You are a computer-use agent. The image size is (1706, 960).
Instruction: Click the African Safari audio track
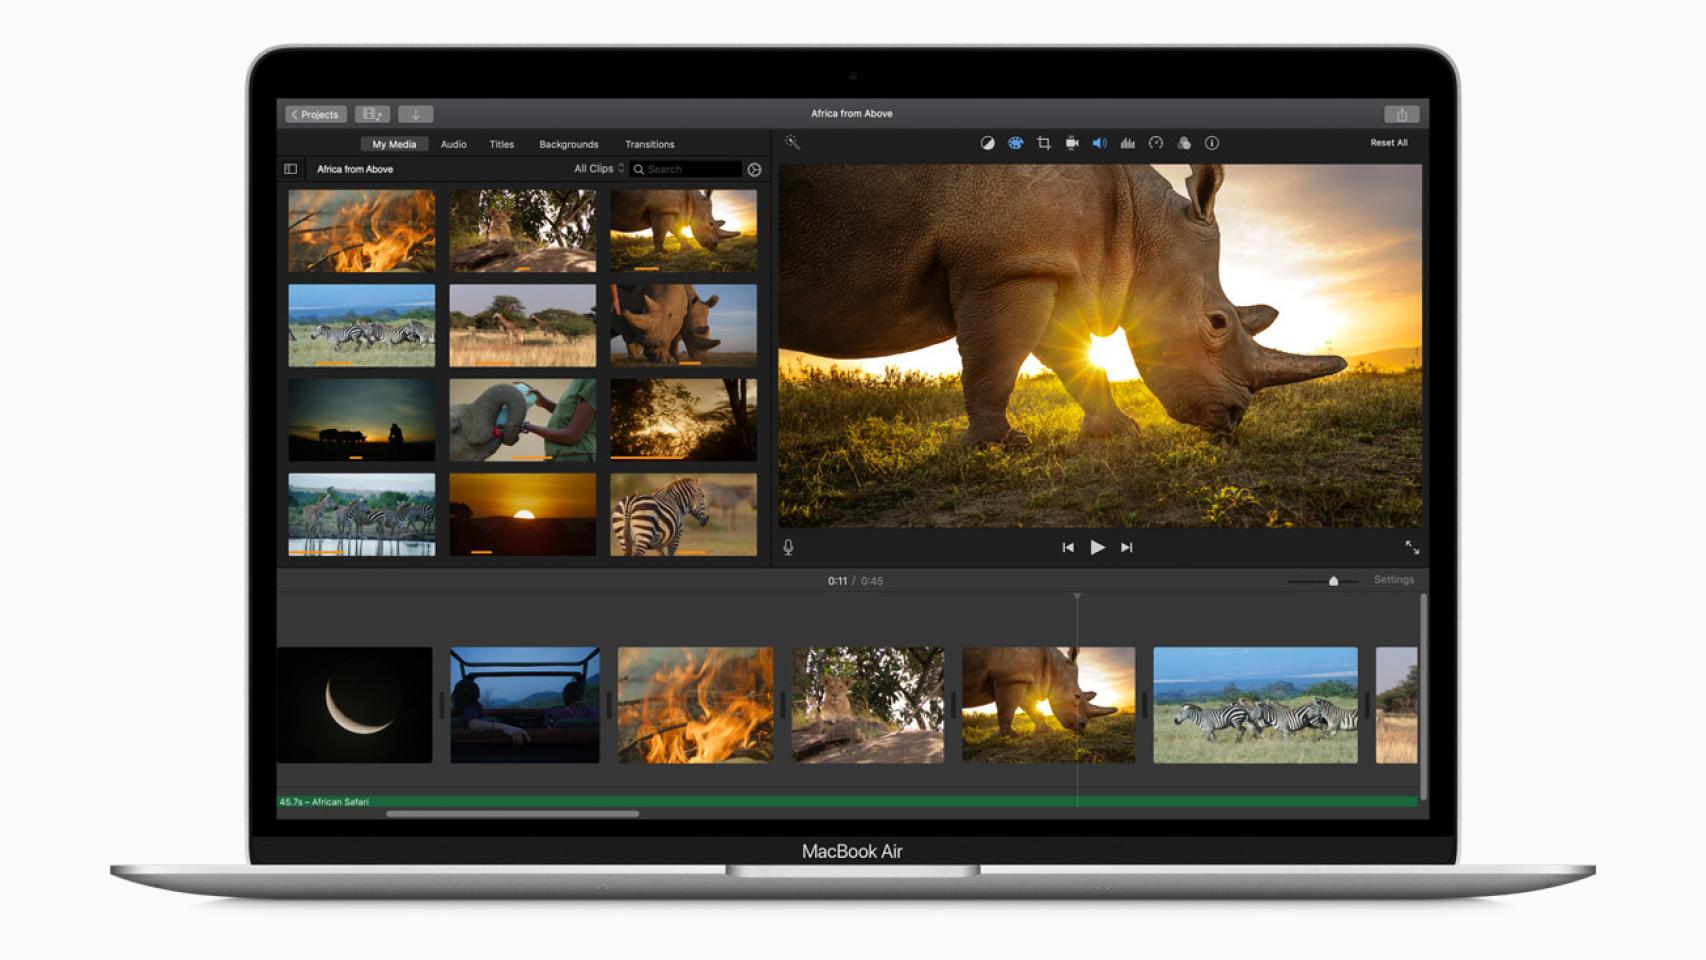pyautogui.click(x=847, y=802)
